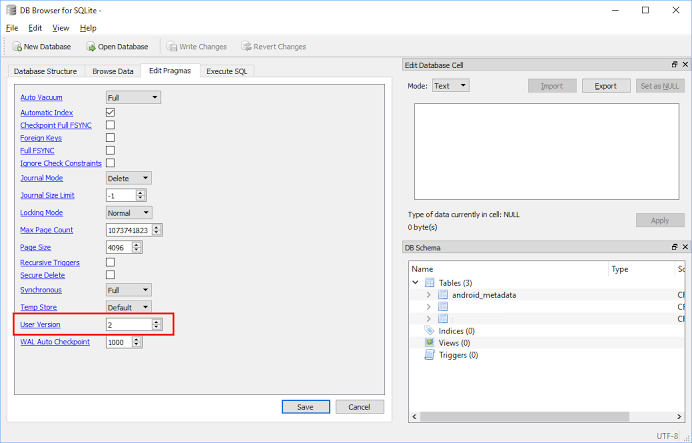692x443 pixels.
Task: Click the Revert Changes toolbar icon
Action: point(246,46)
